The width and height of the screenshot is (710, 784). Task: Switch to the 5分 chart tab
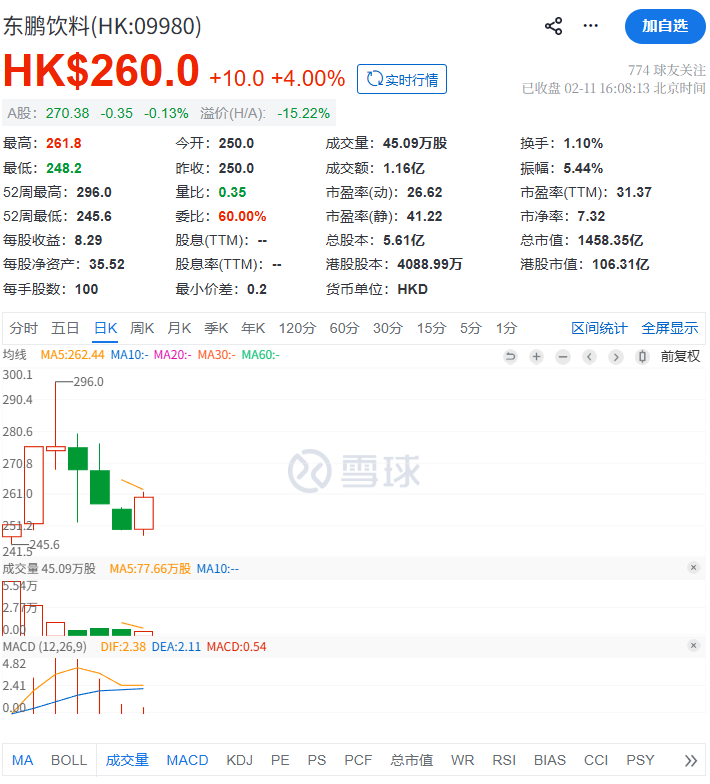[470, 328]
